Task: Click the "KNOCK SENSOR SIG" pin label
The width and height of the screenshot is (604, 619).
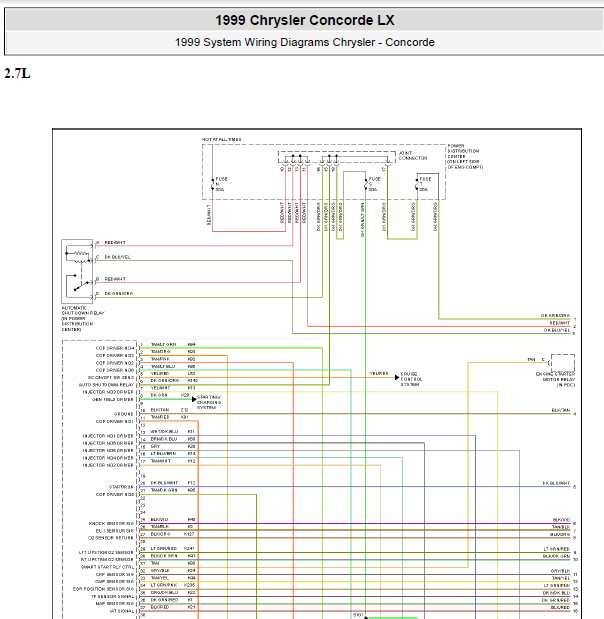Action: click(x=111, y=523)
